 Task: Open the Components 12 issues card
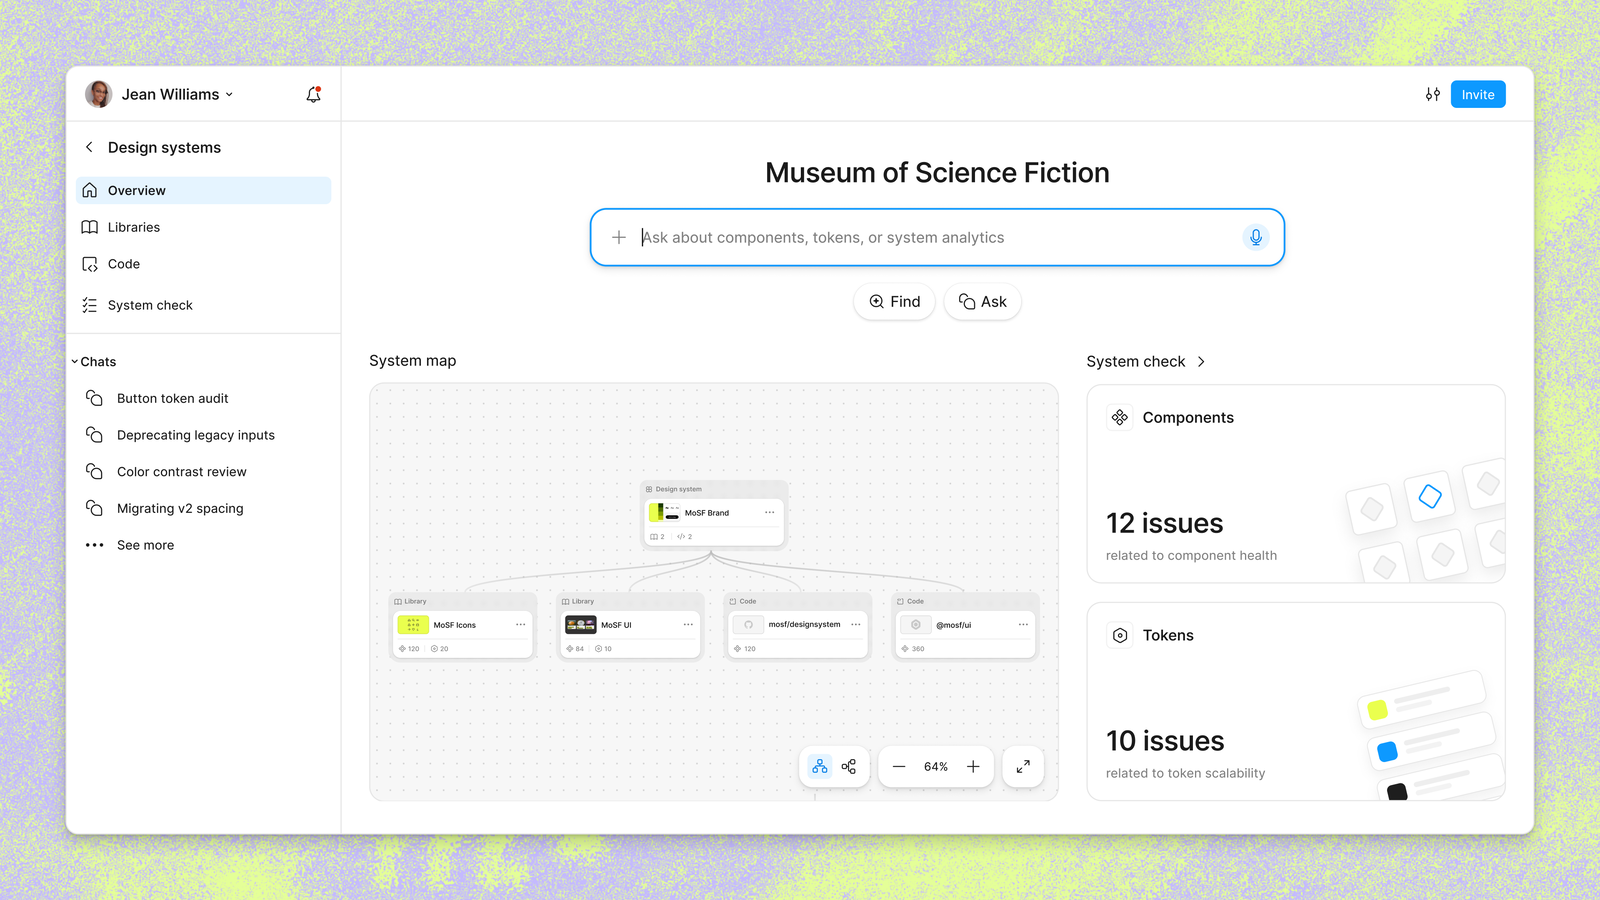[x=1296, y=484]
